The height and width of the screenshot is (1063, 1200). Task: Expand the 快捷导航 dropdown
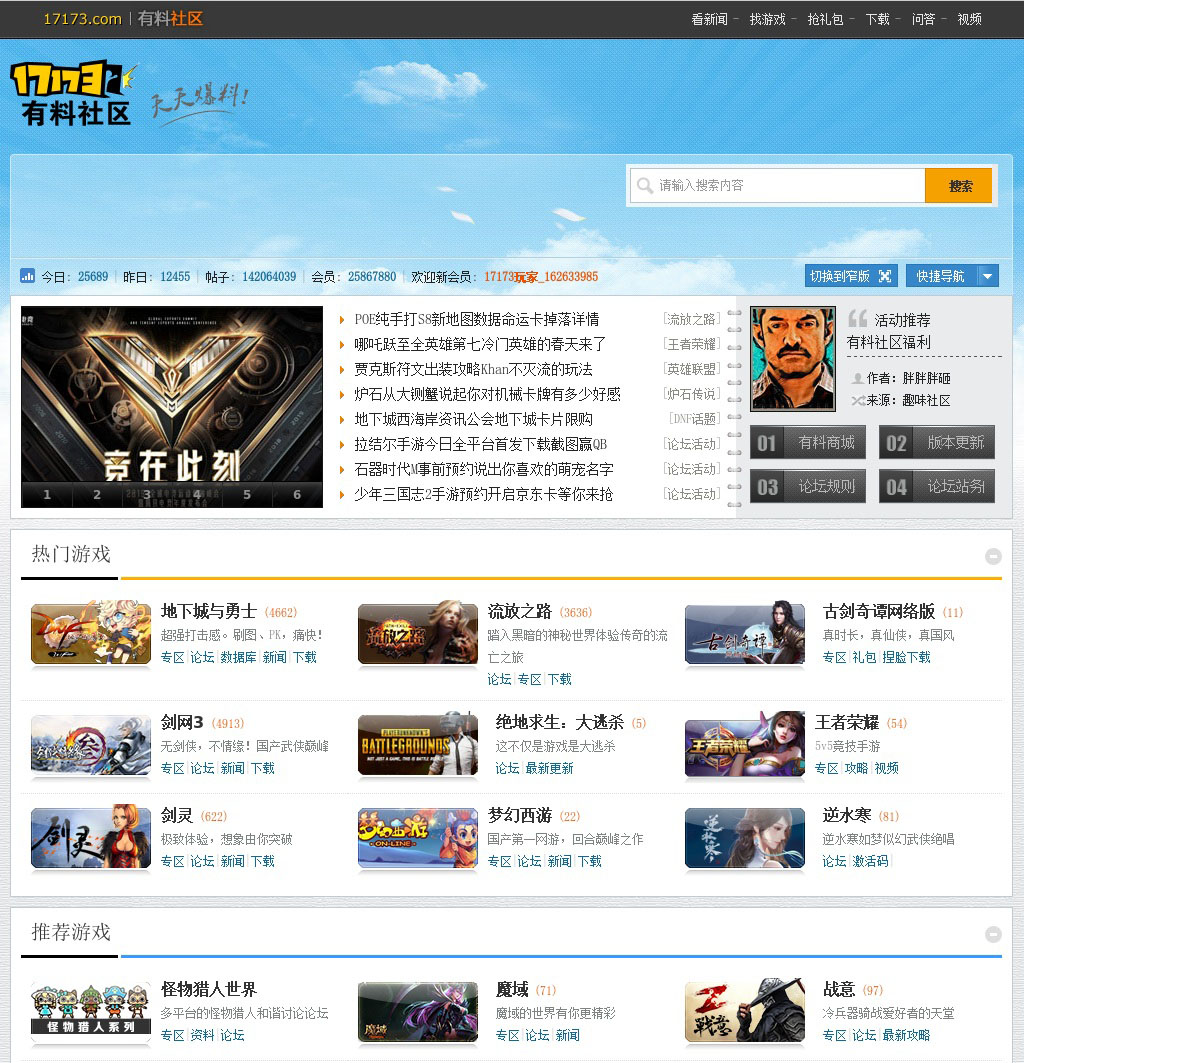[987, 276]
